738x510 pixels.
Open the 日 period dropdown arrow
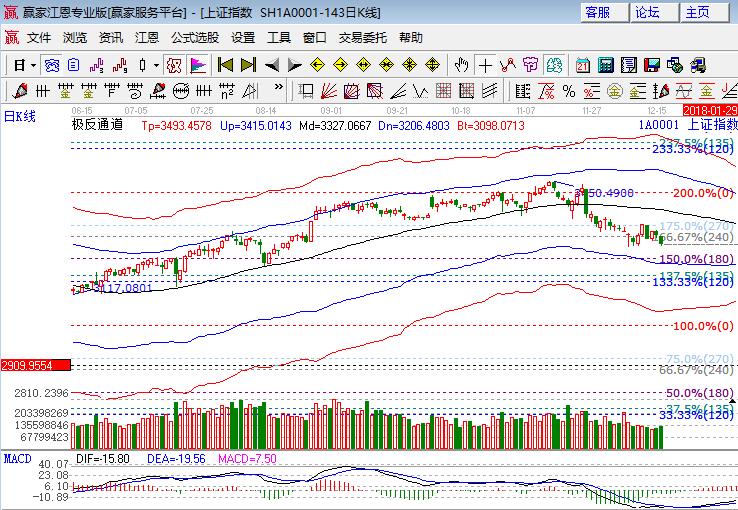33,65
